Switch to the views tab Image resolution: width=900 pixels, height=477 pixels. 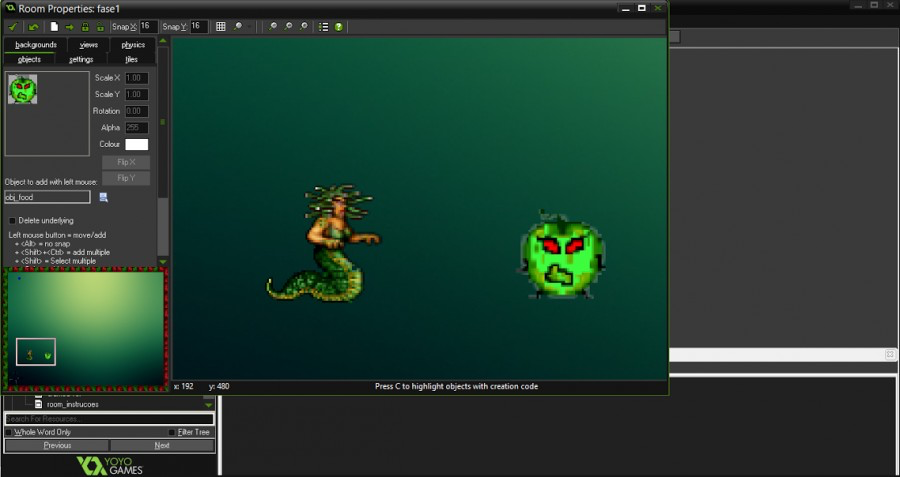tap(88, 45)
